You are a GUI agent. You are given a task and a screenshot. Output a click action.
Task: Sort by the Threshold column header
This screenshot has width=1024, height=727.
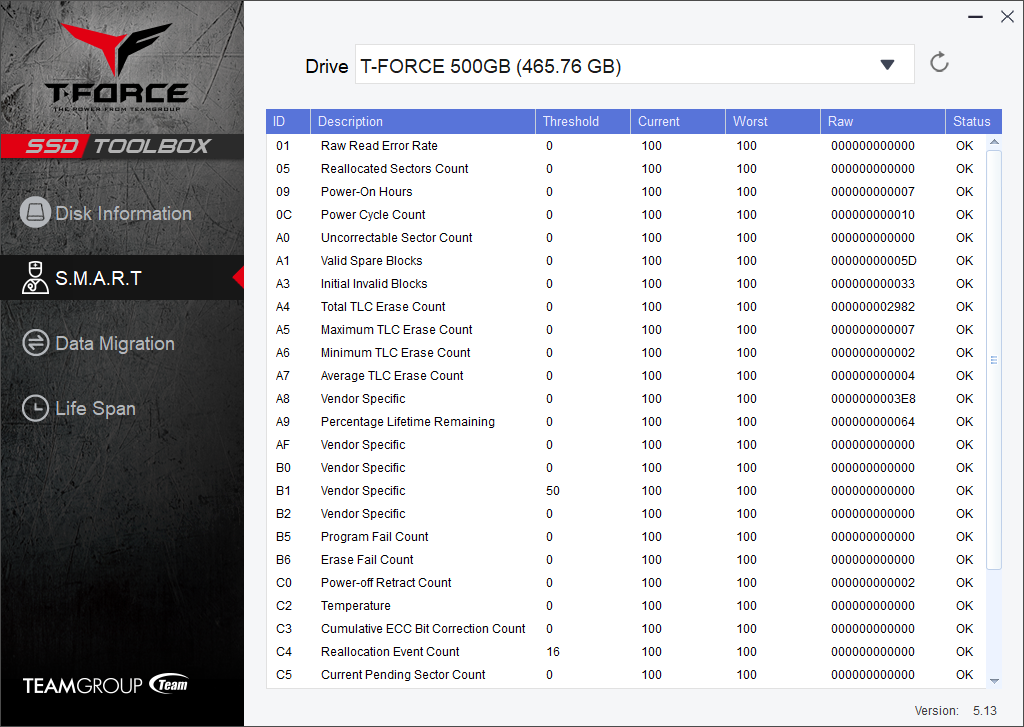[x=583, y=121]
